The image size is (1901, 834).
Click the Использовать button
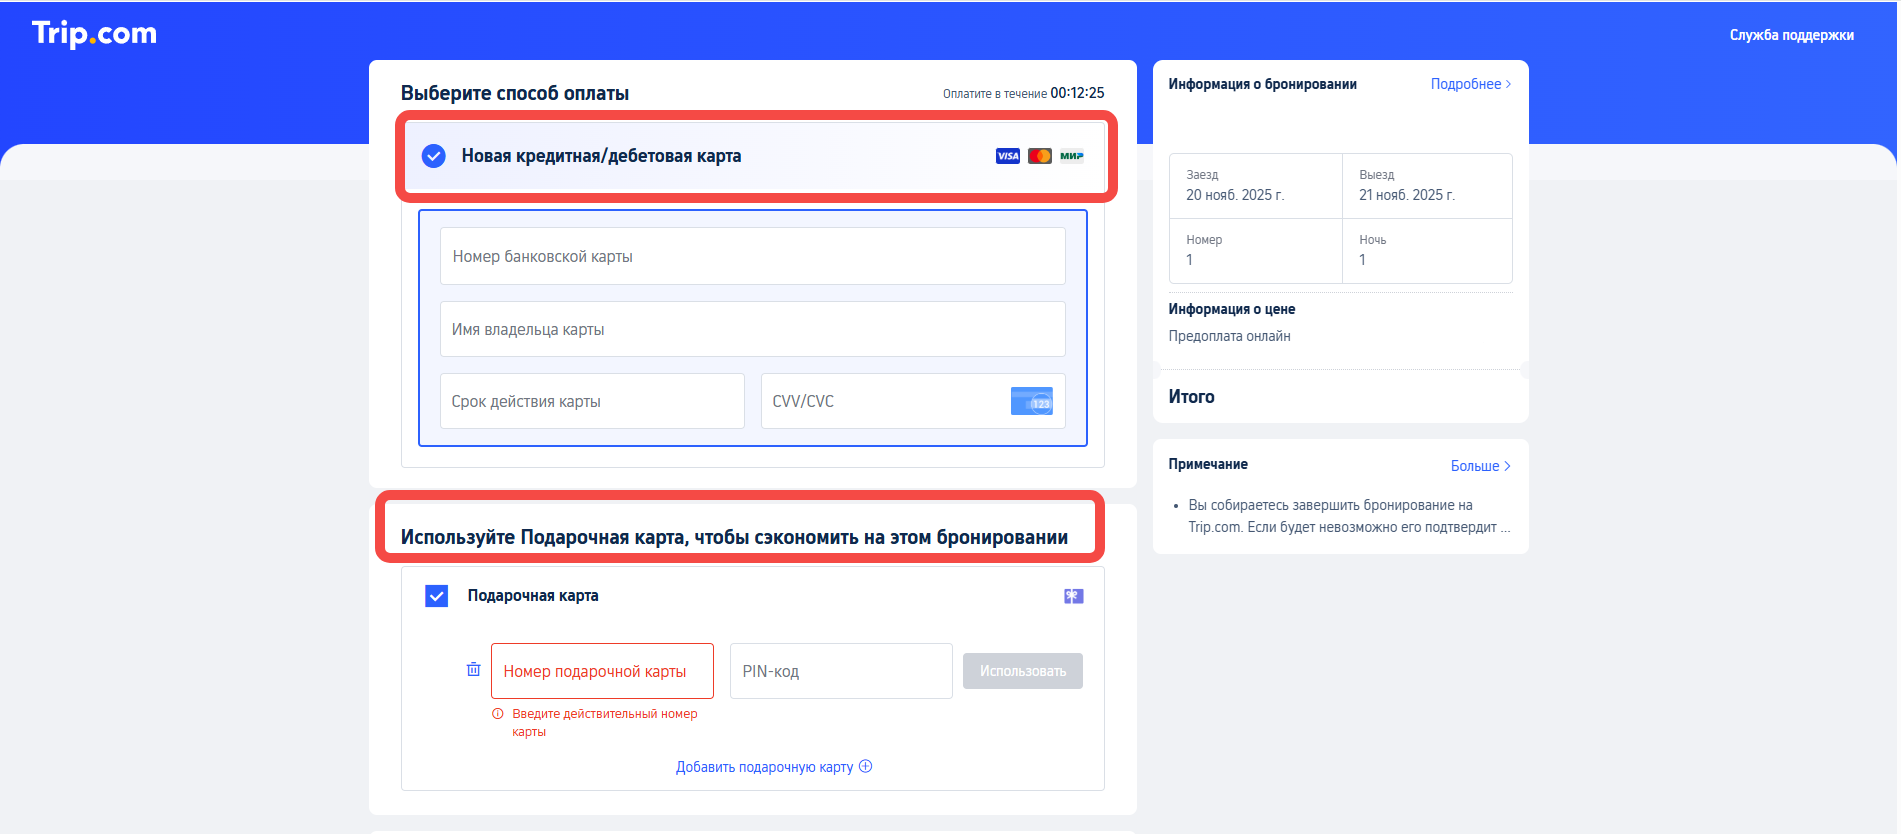point(1023,671)
